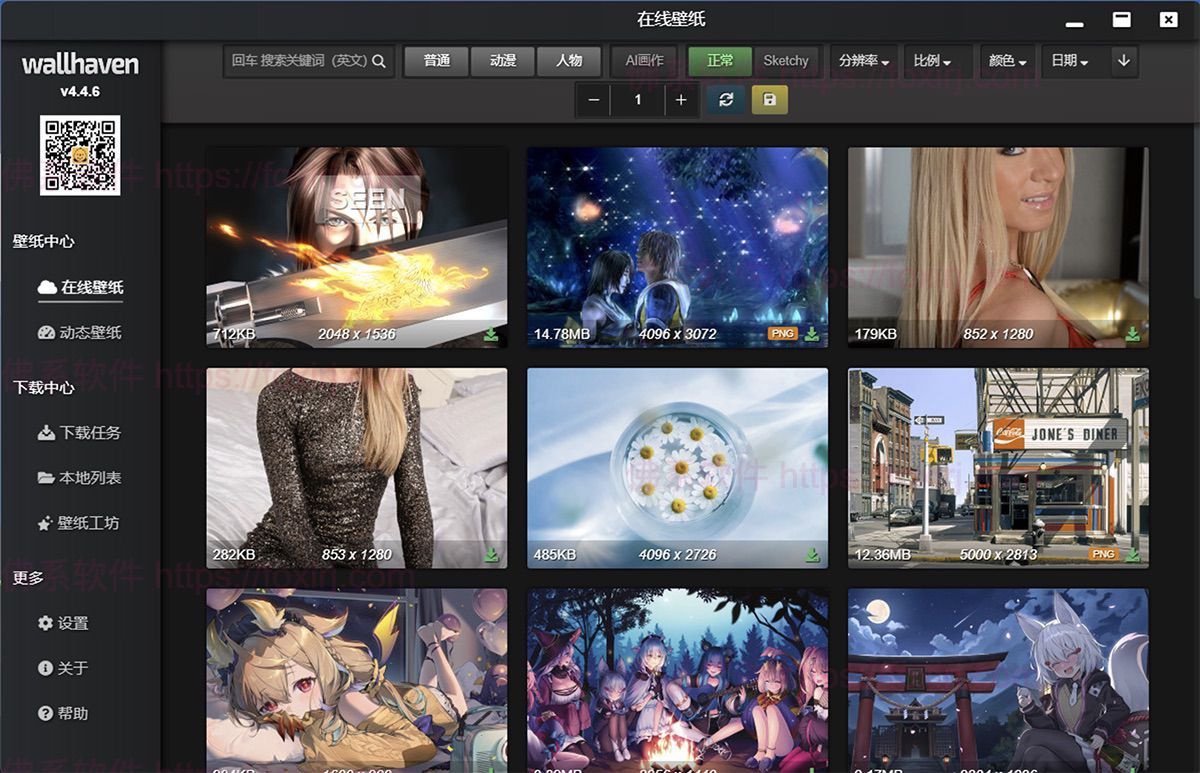The image size is (1200, 773).
Task: Toggle the 人物 category filter
Action: tap(569, 61)
